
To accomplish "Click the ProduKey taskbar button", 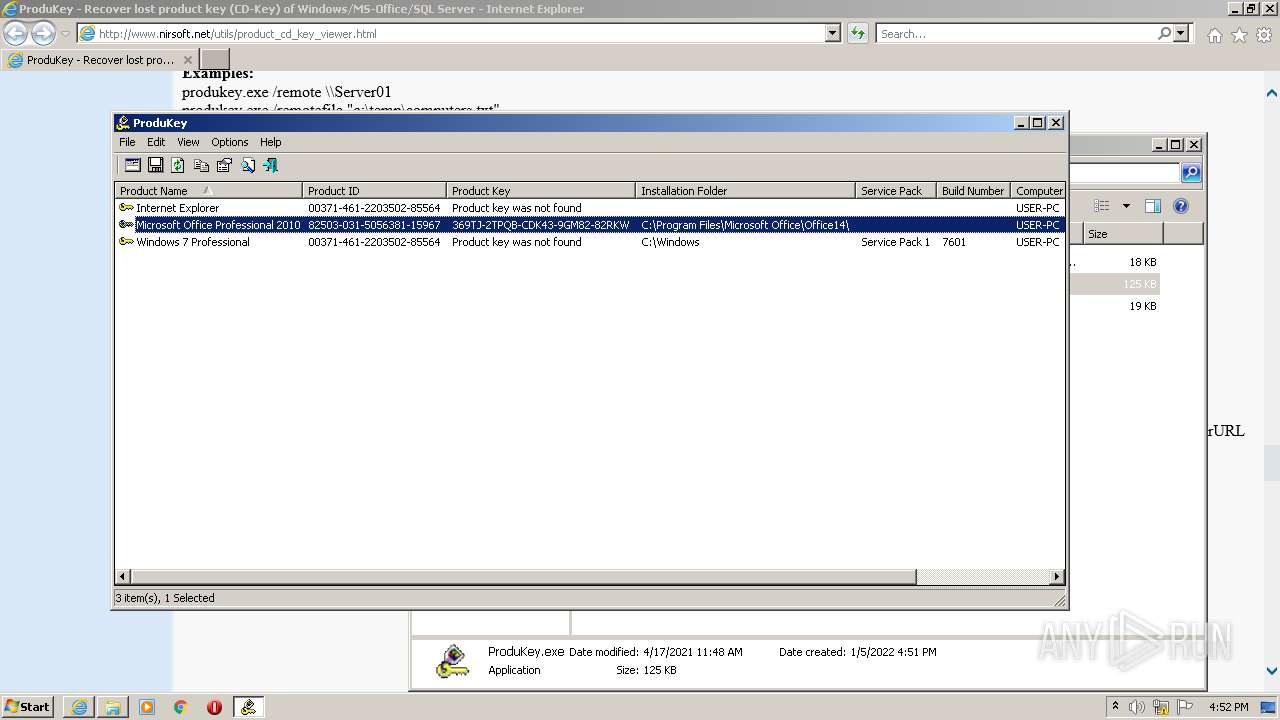I will 248,707.
